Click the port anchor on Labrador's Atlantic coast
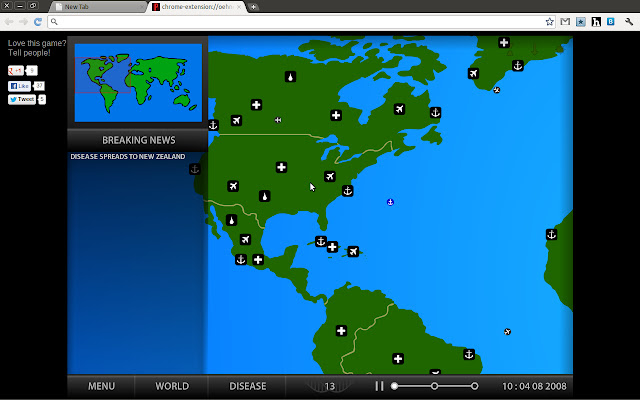Image resolution: width=640 pixels, height=400 pixels. (436, 113)
